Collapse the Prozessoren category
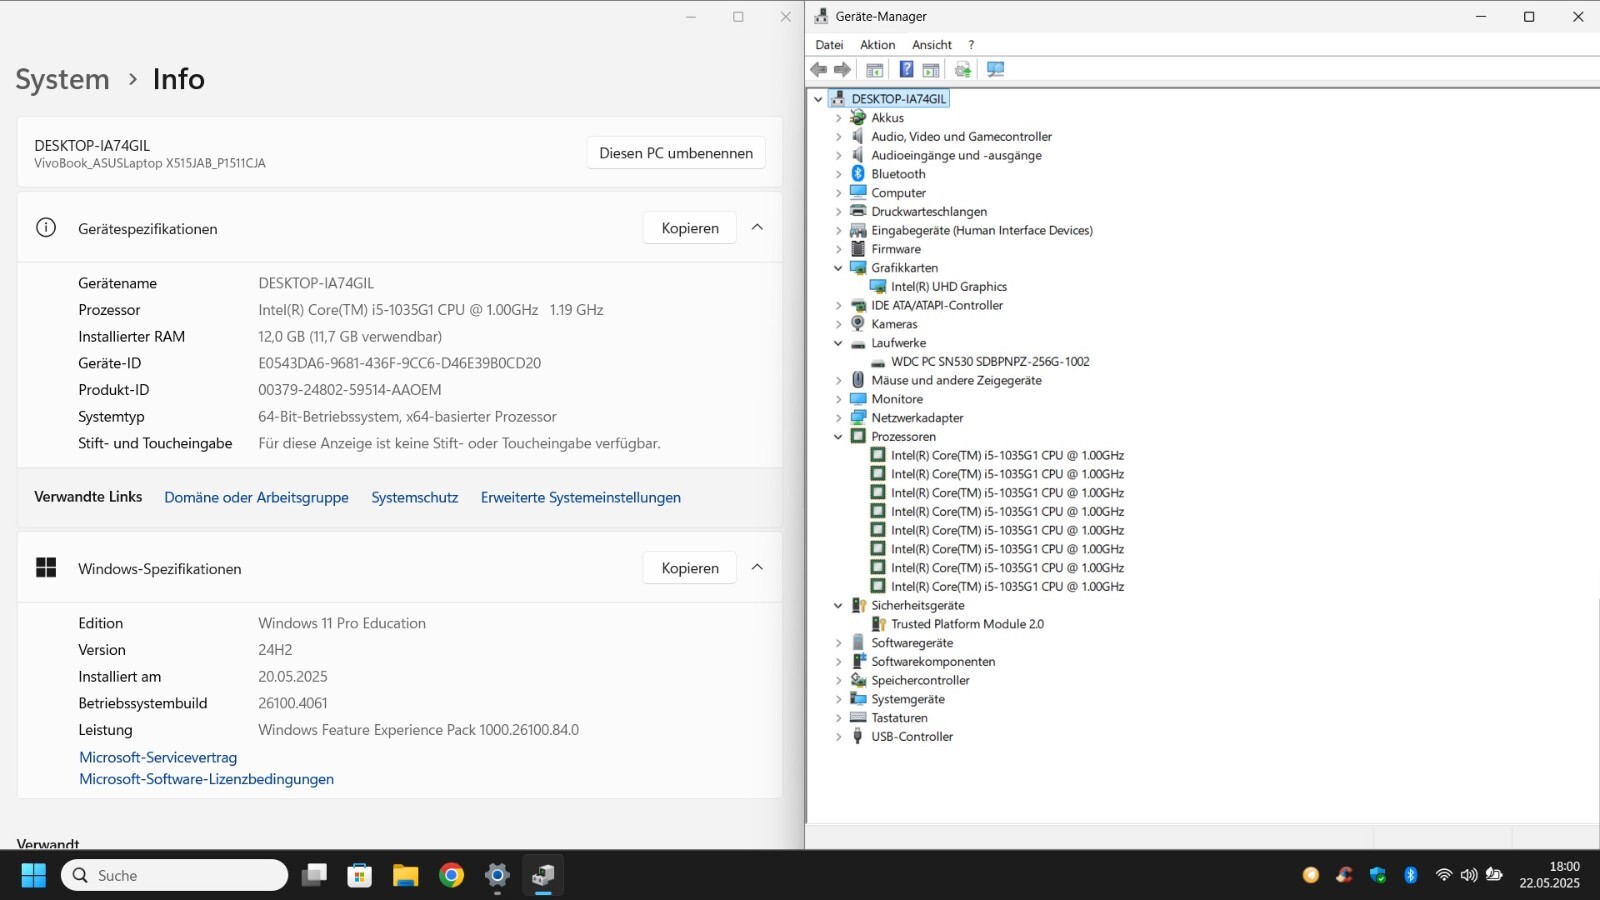Screen dimensions: 1600x900 point(838,437)
